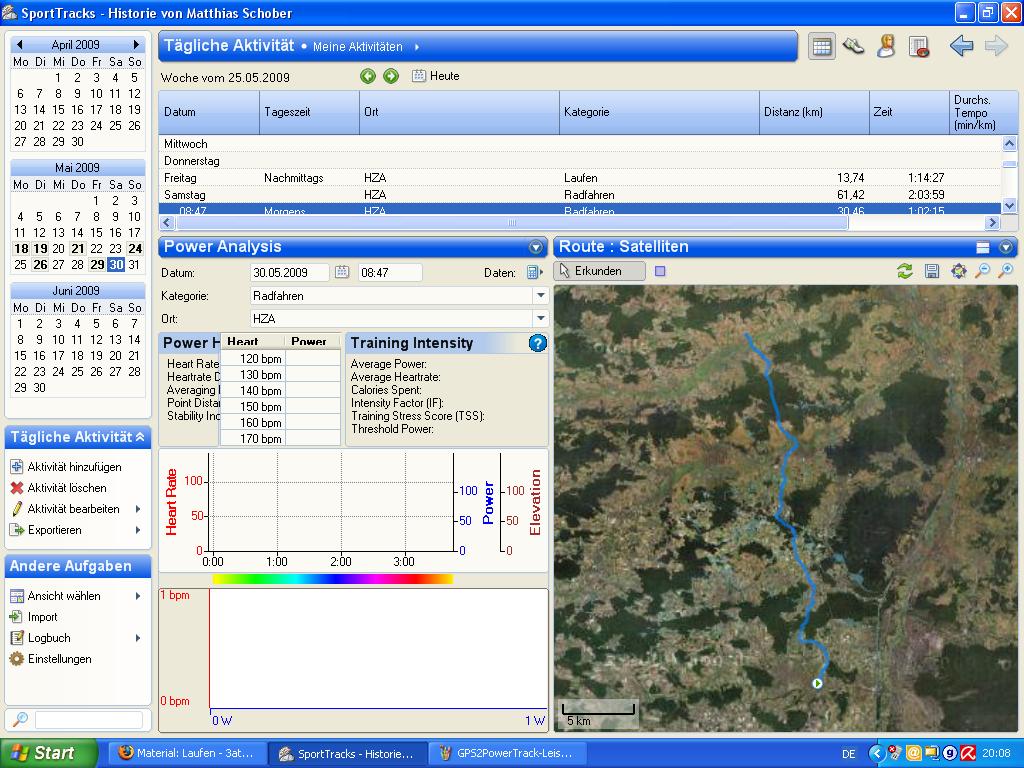1024x768 pixels.
Task: Click the Erkunden map button
Action: pyautogui.click(x=599, y=271)
